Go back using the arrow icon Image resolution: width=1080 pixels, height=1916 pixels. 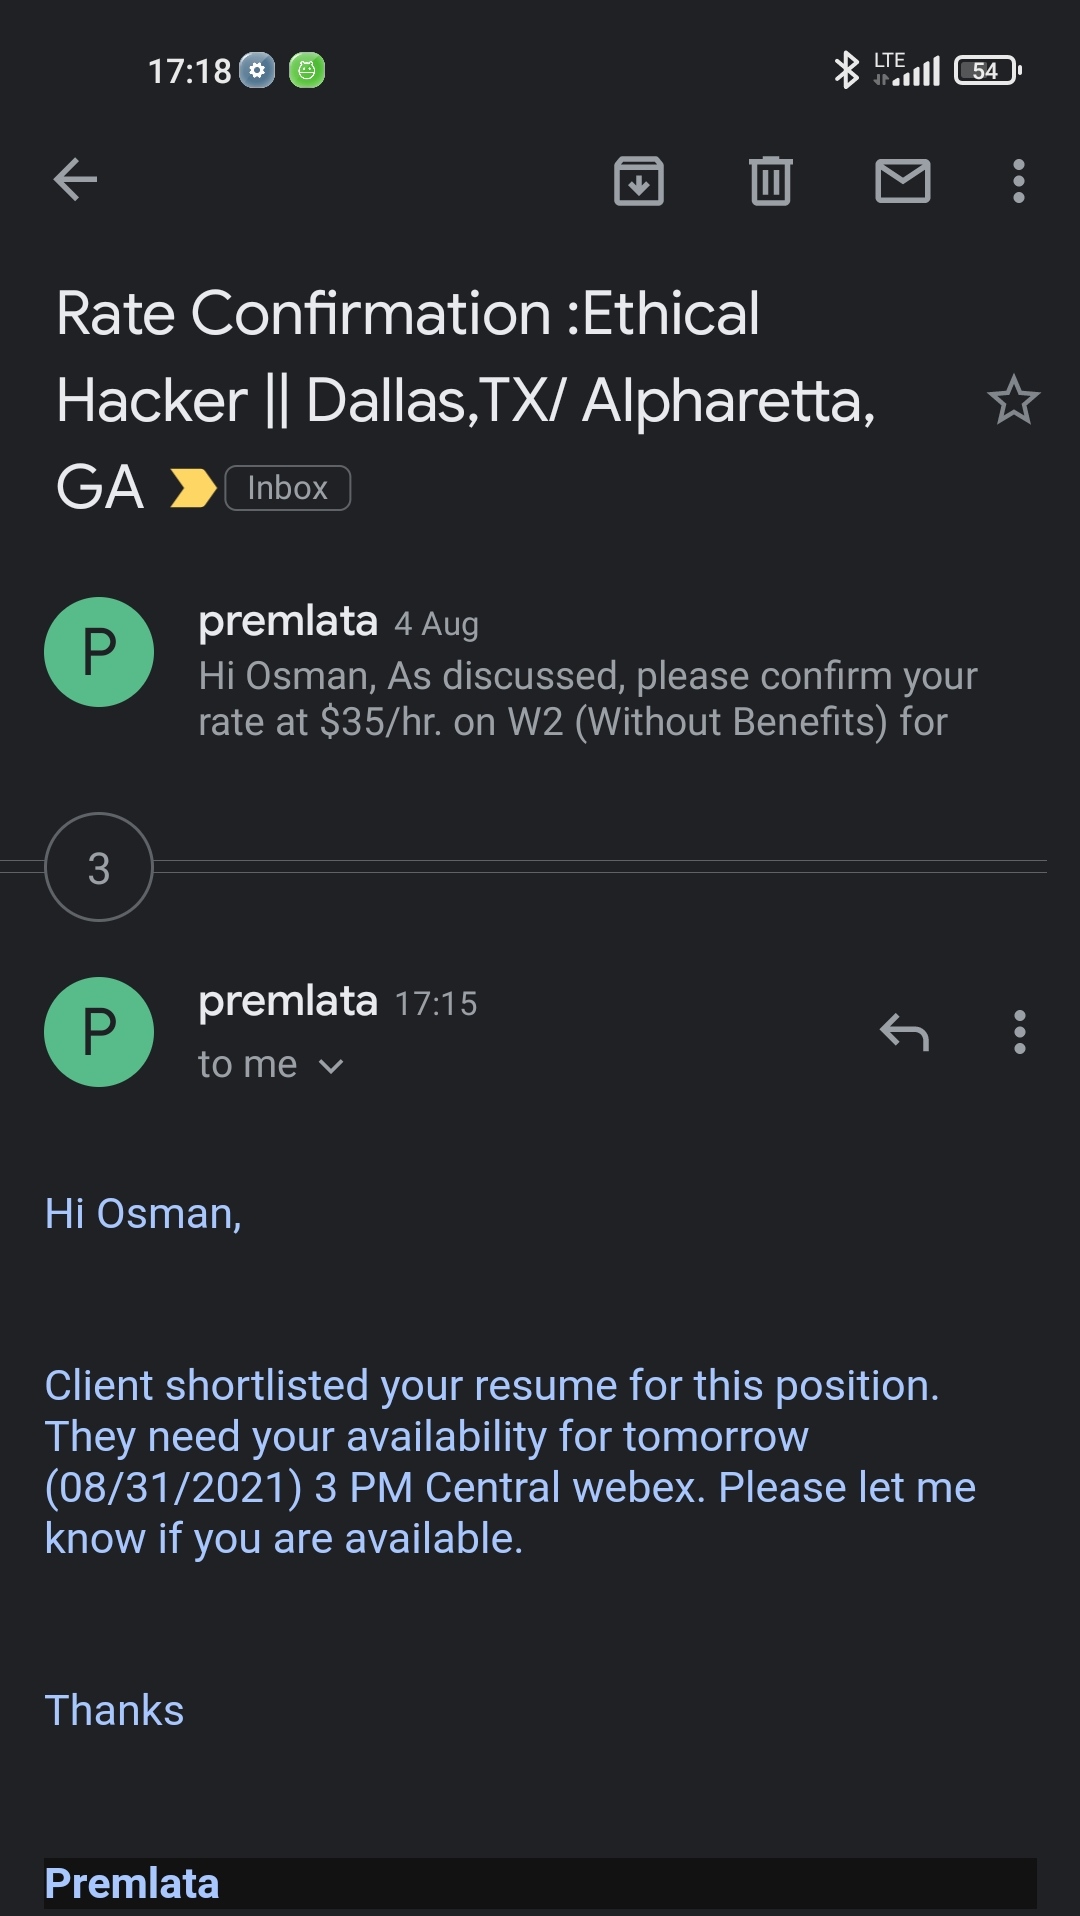pos(75,180)
